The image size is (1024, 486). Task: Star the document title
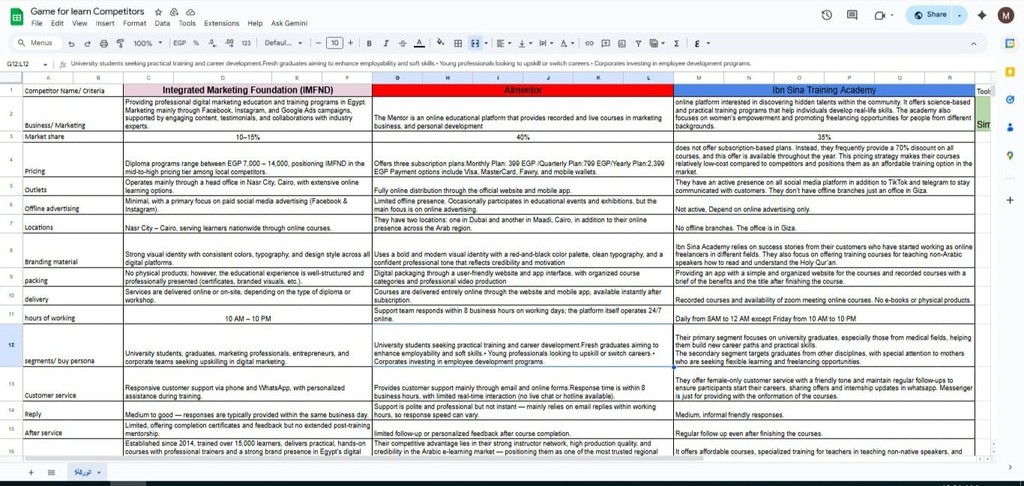[x=158, y=12]
